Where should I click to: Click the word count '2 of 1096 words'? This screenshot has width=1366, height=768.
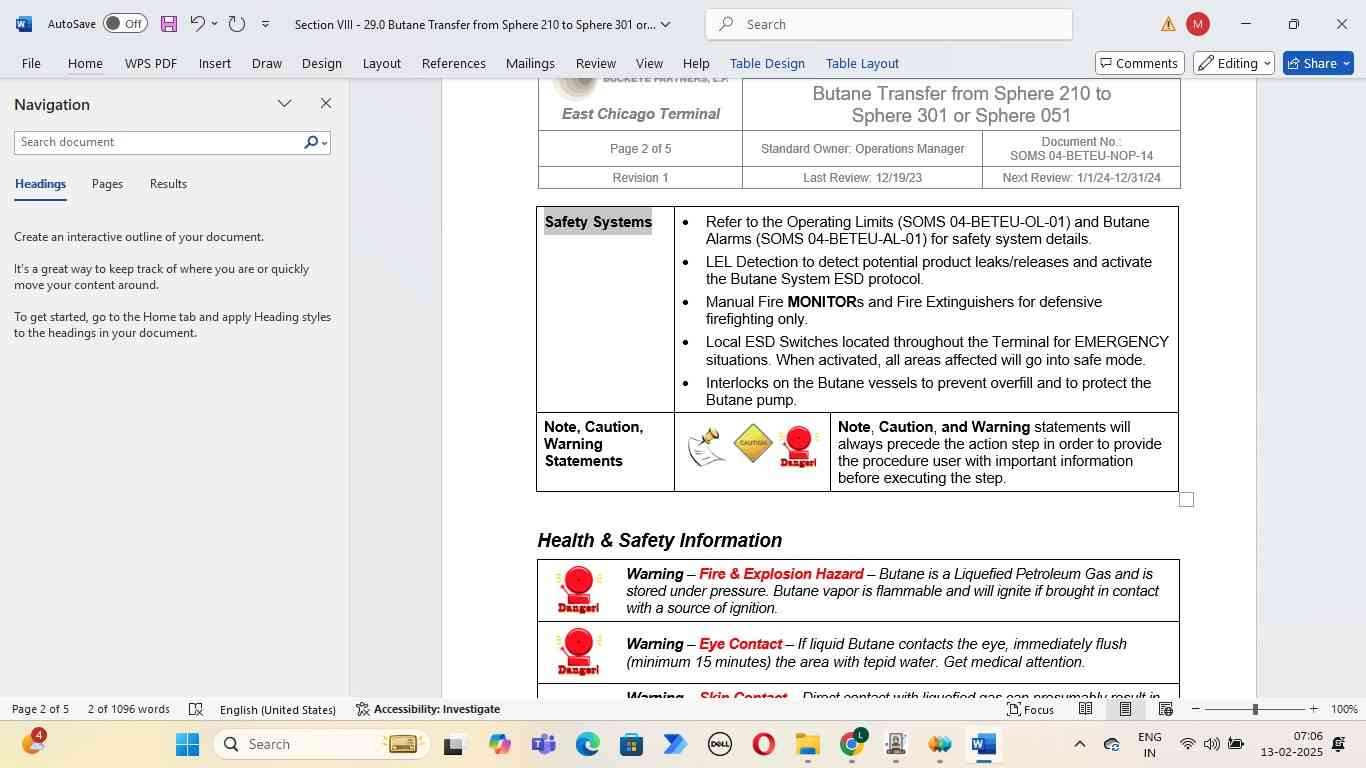pos(128,709)
